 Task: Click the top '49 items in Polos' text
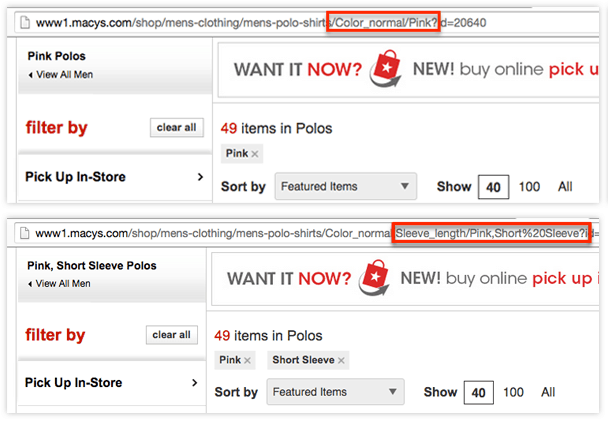(276, 128)
